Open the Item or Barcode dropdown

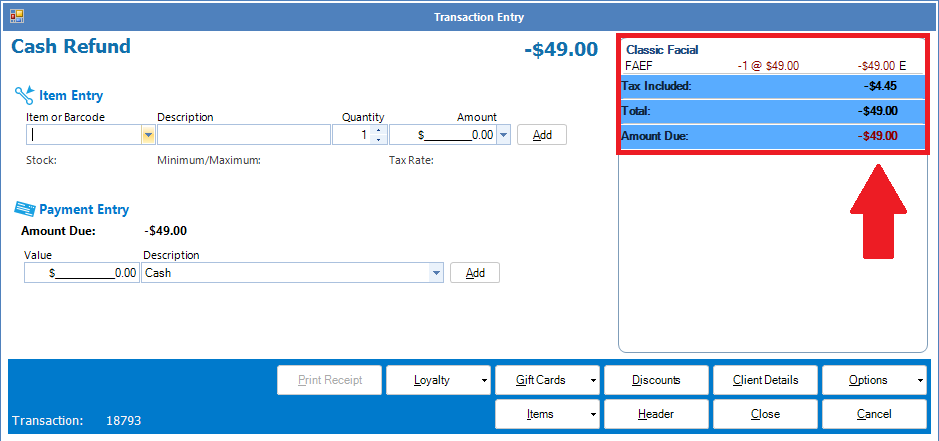pyautogui.click(x=148, y=135)
